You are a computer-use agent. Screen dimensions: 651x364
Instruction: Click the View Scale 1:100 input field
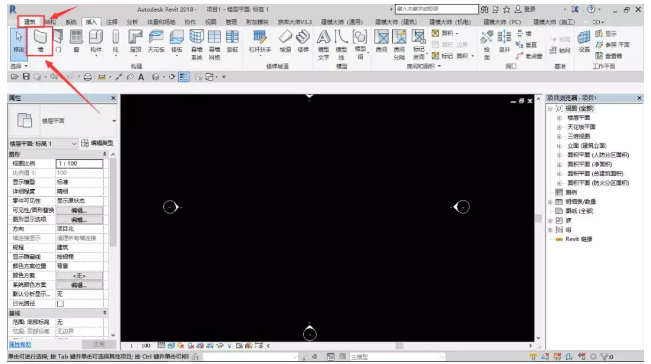(x=79, y=164)
